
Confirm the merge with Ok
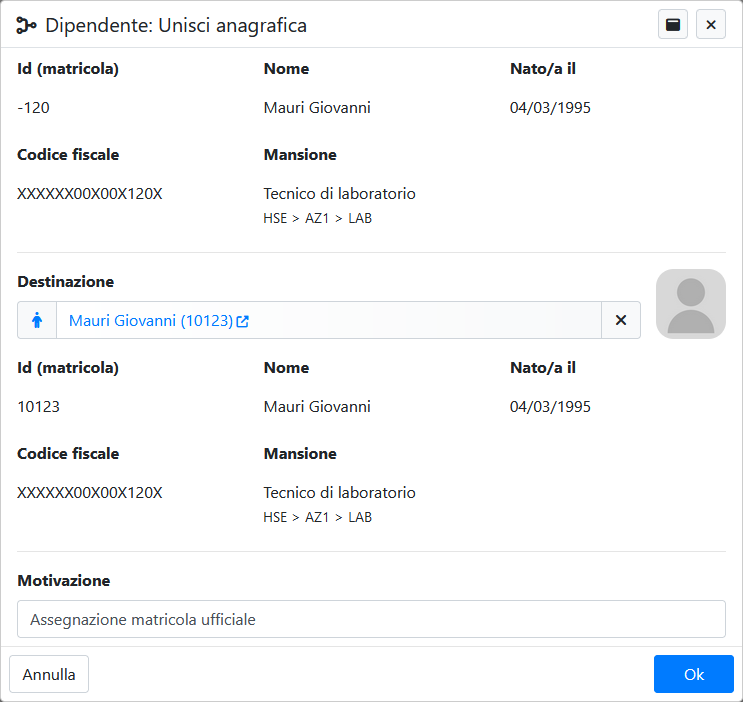tap(693, 674)
